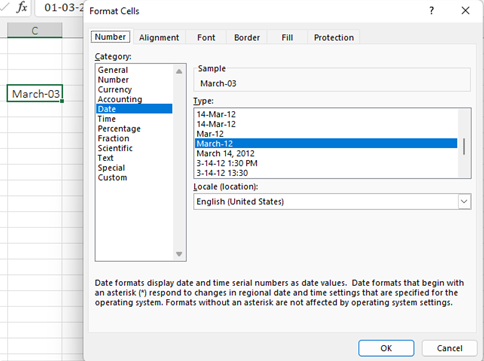Select the March-12 date type
Image resolution: width=484 pixels, height=361 pixels.
coord(326,144)
